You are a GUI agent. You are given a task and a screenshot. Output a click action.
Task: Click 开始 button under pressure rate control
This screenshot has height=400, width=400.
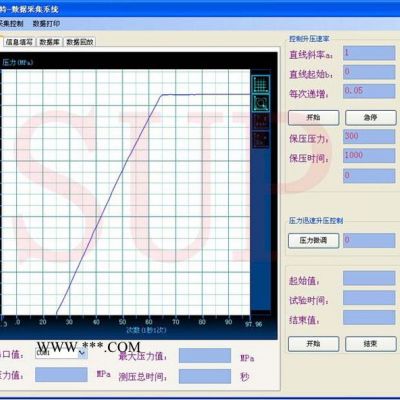tap(314, 118)
